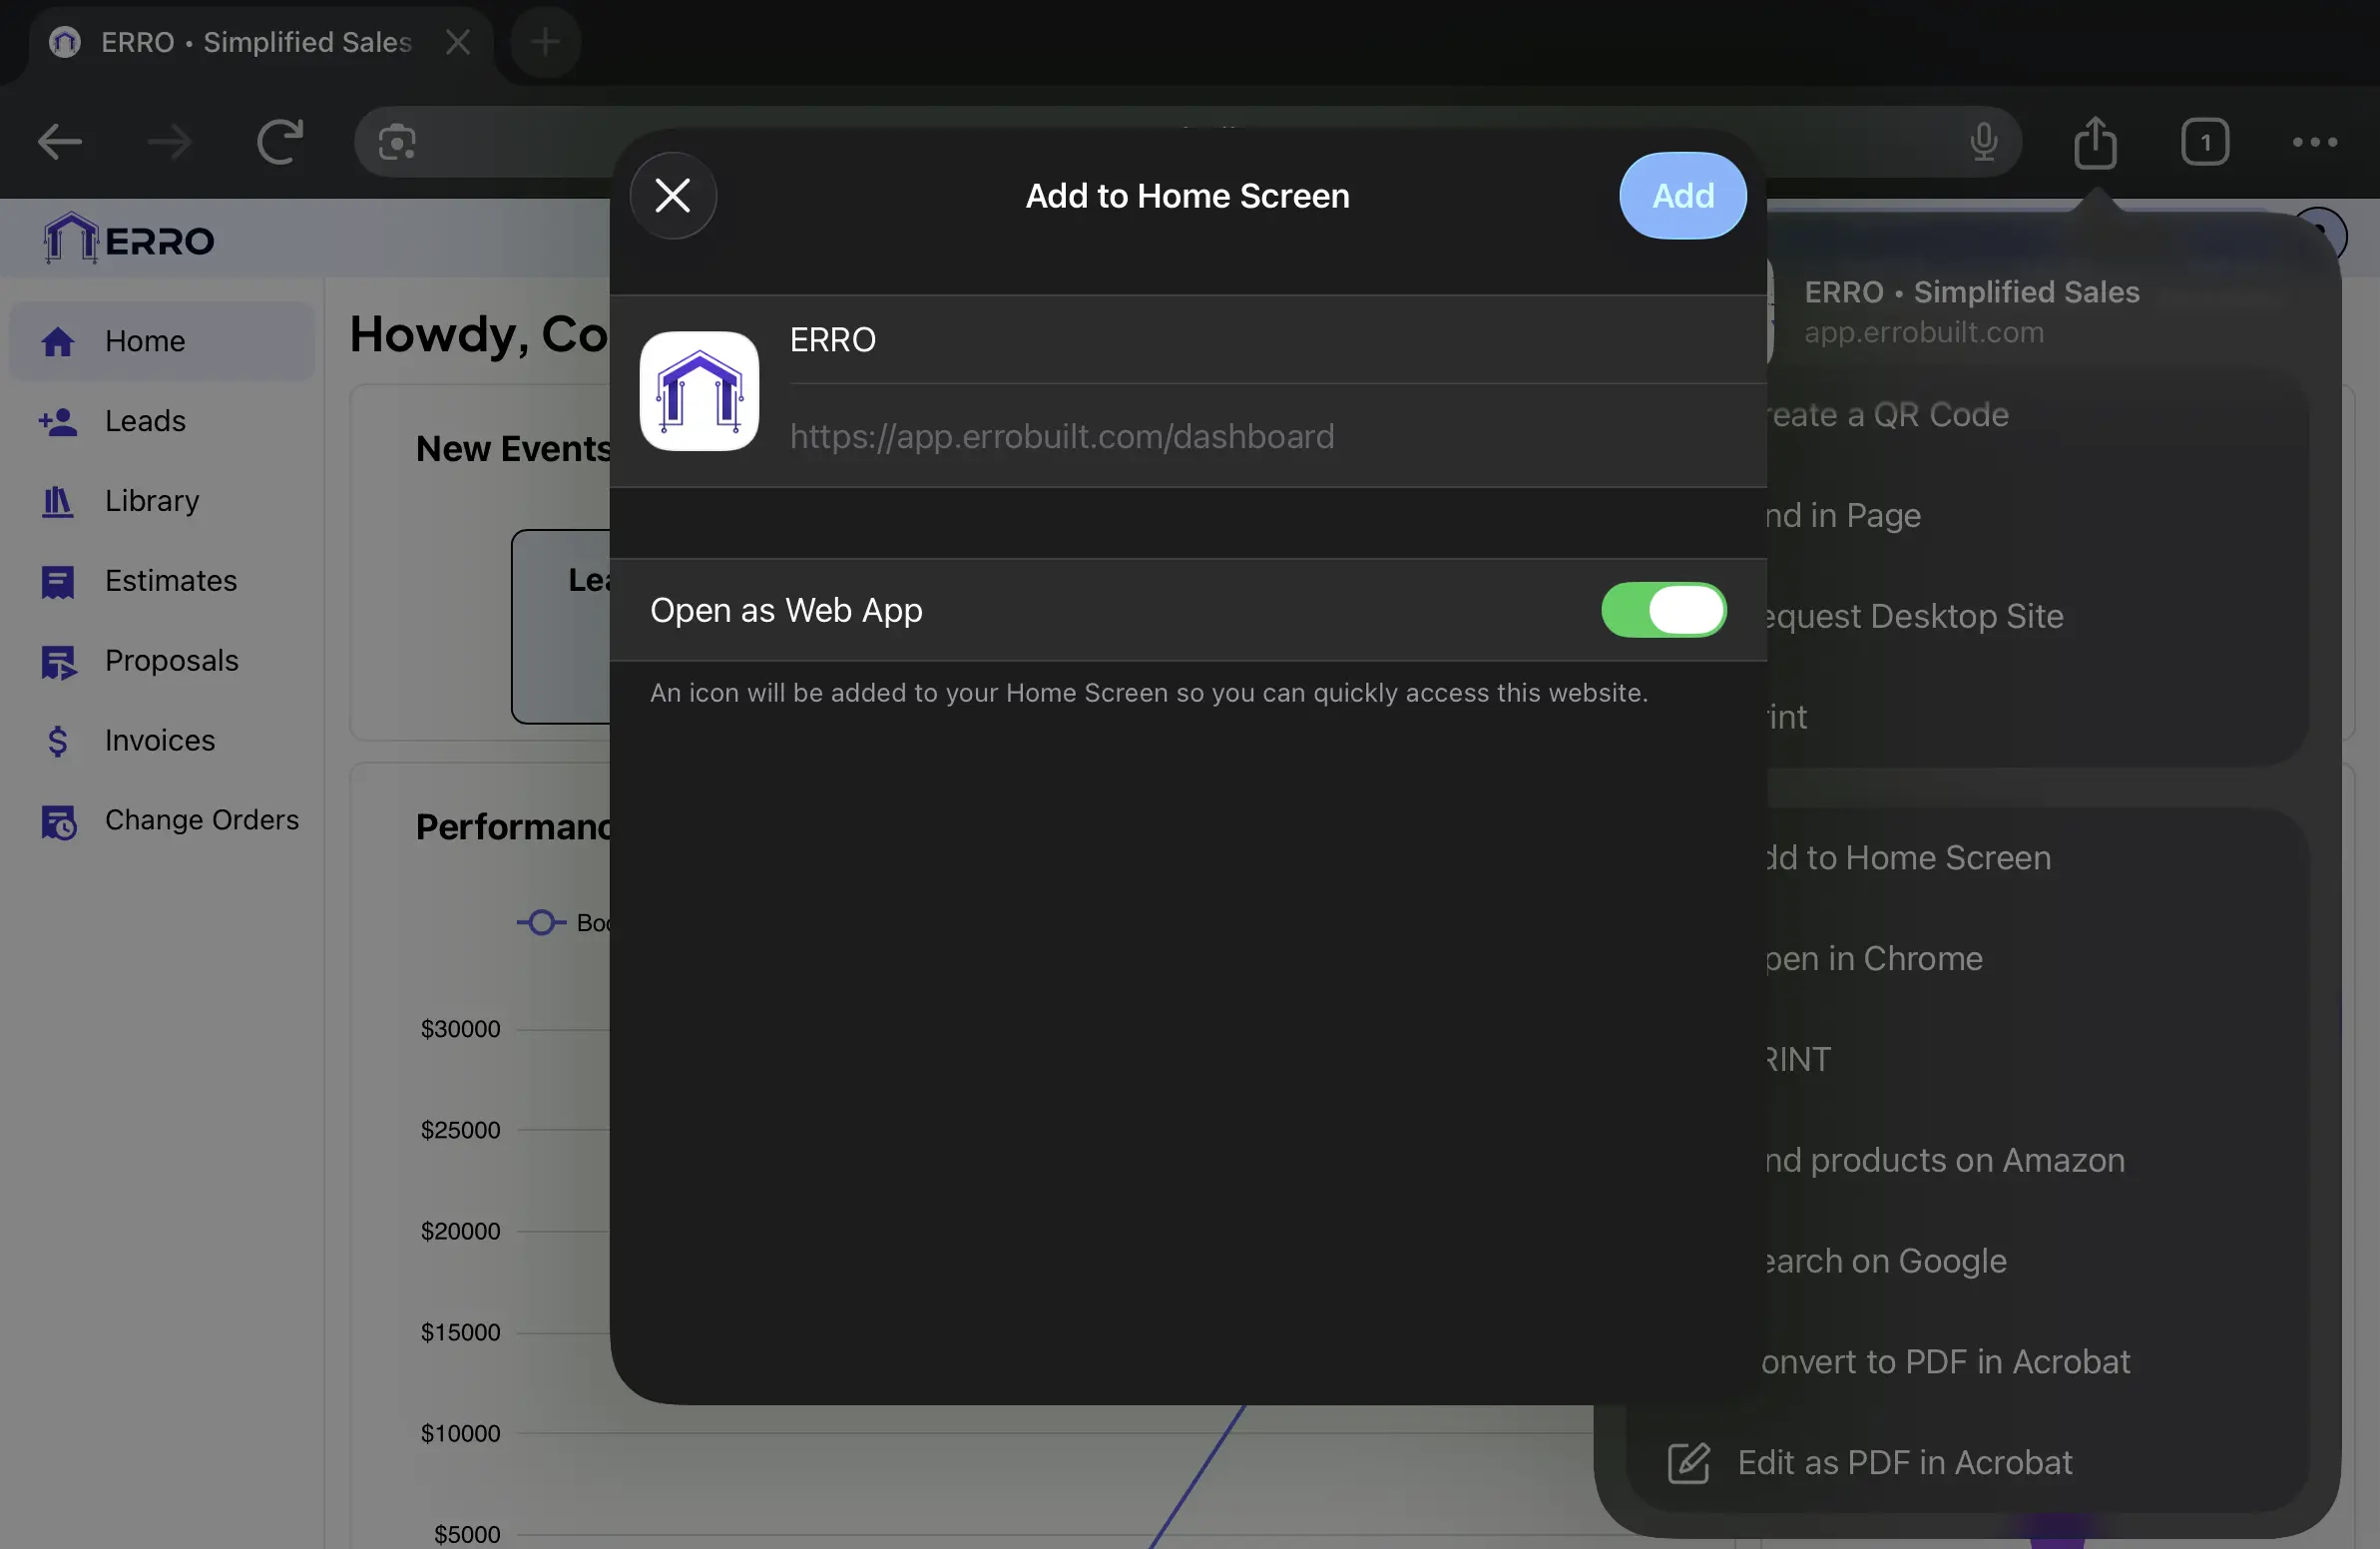Screen dimensions: 2380x1549
Task: Open the browser tab switcher
Action: point(2207,142)
